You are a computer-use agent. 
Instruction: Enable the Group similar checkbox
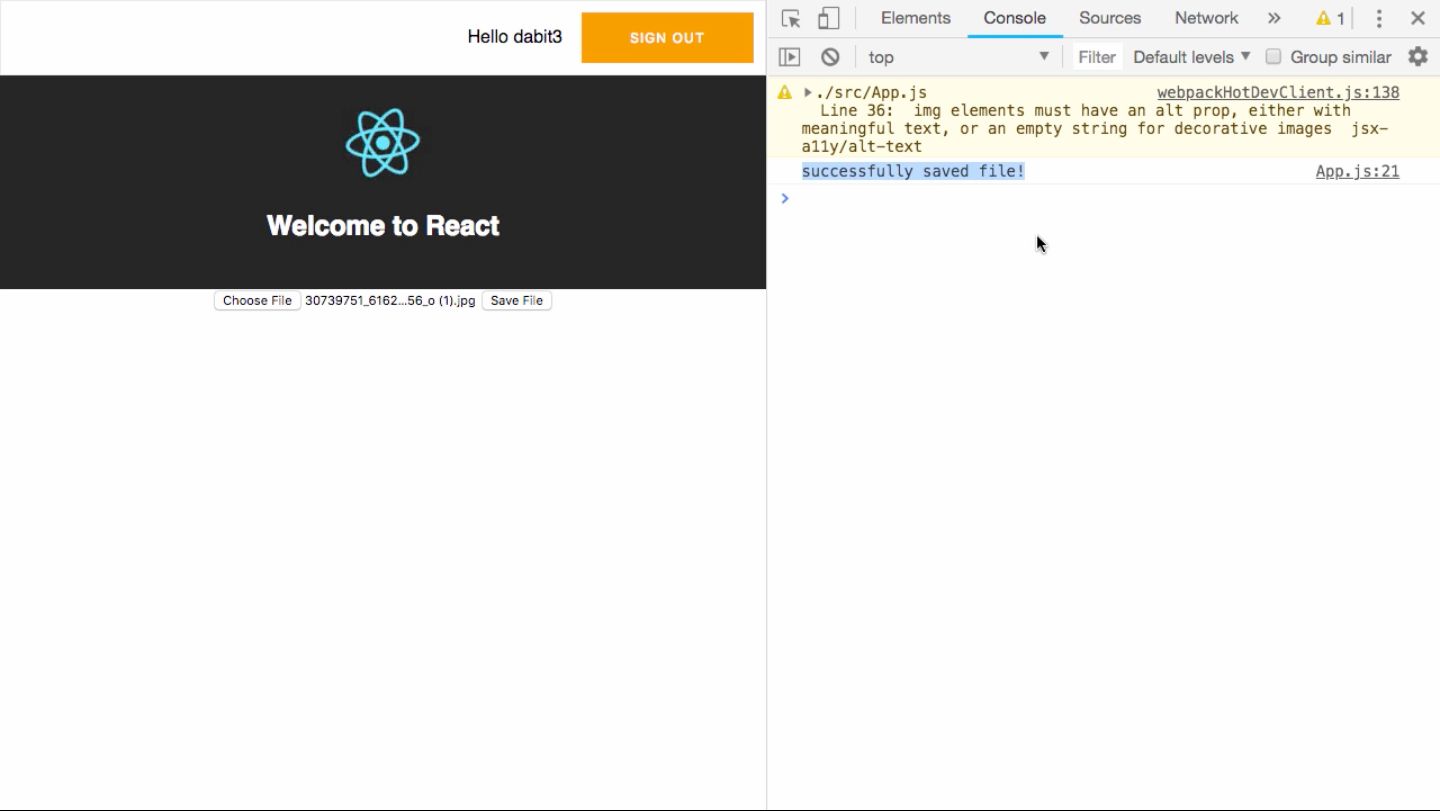[x=1273, y=57]
